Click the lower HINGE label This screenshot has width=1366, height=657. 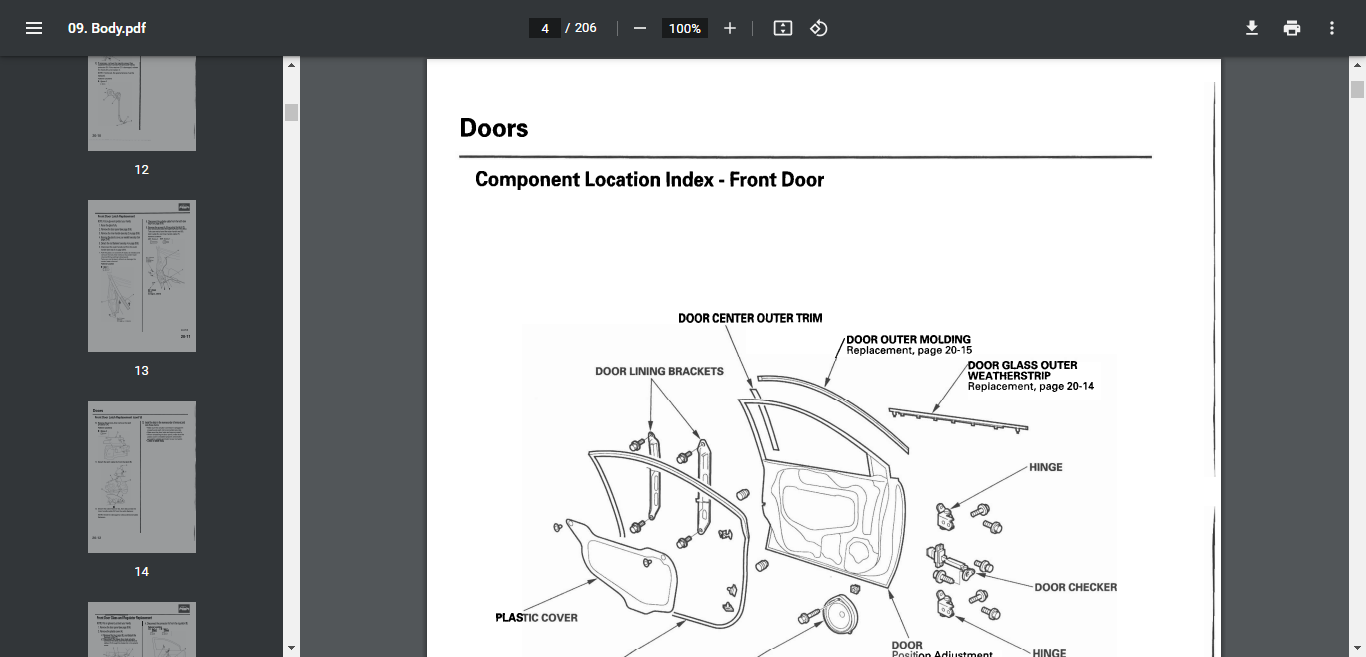[1049, 652]
